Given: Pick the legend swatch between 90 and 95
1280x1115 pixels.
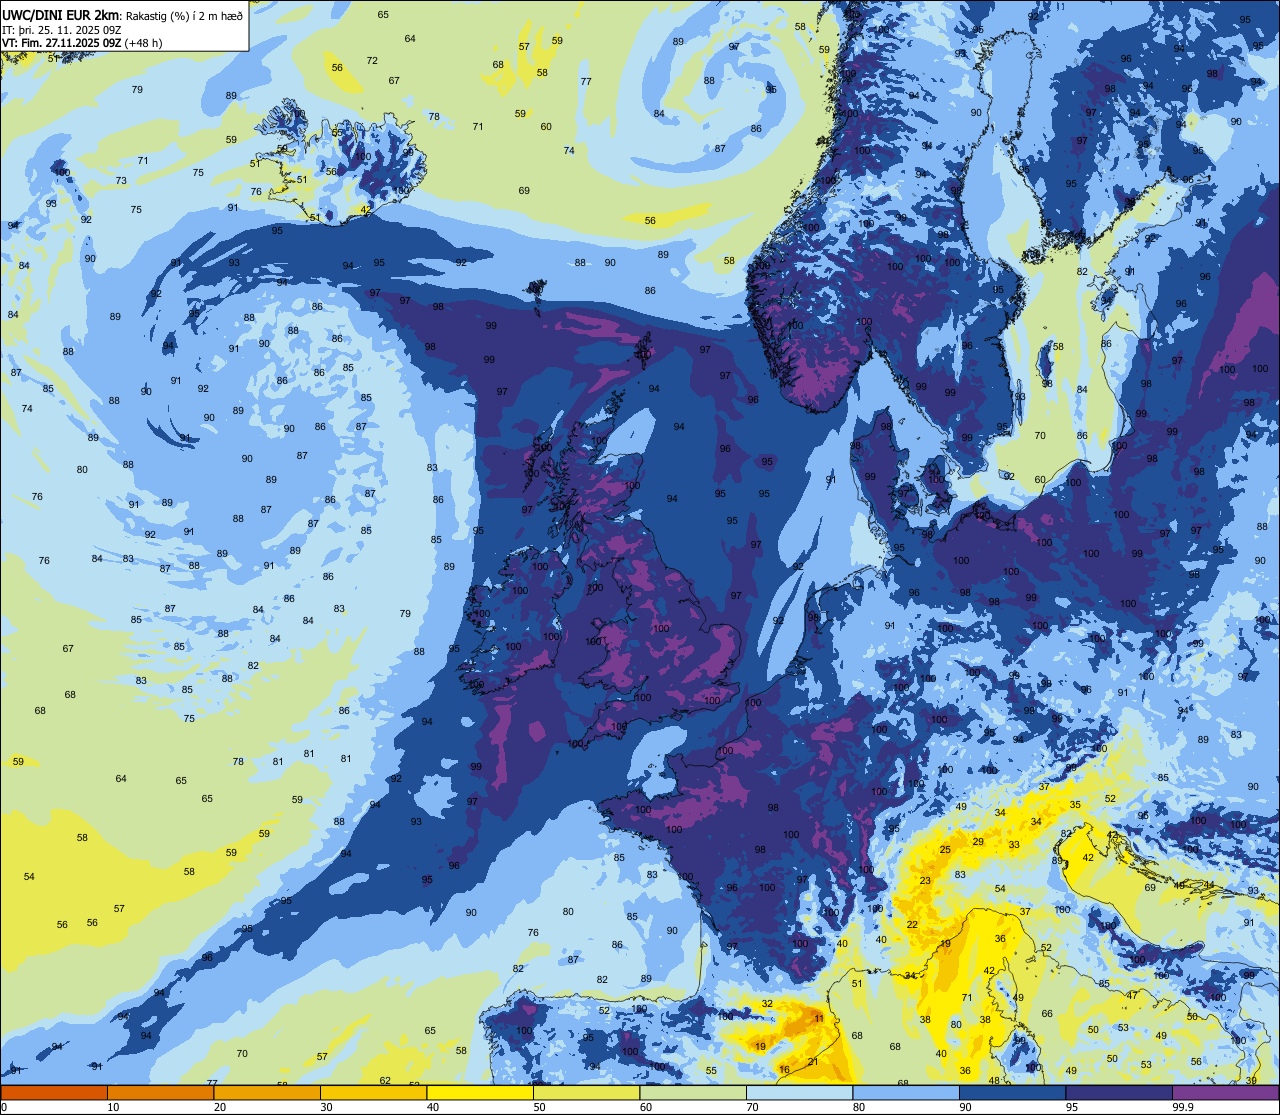Looking at the screenshot, I should click(1012, 1092).
